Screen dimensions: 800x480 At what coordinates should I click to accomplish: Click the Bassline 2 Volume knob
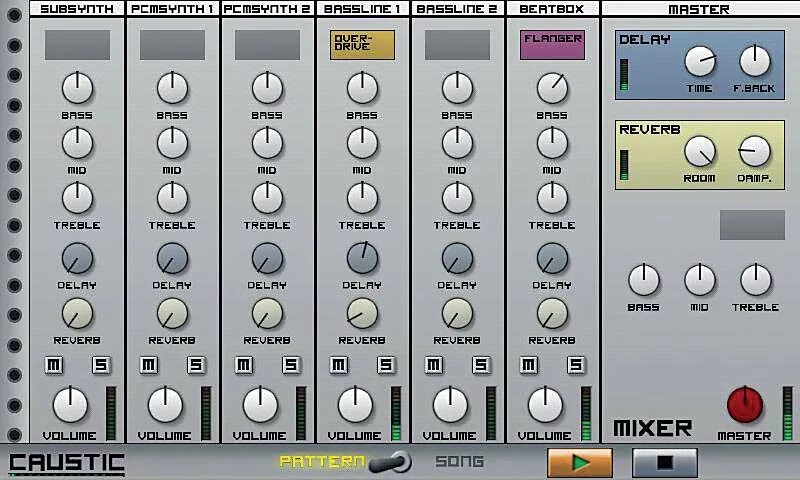450,405
